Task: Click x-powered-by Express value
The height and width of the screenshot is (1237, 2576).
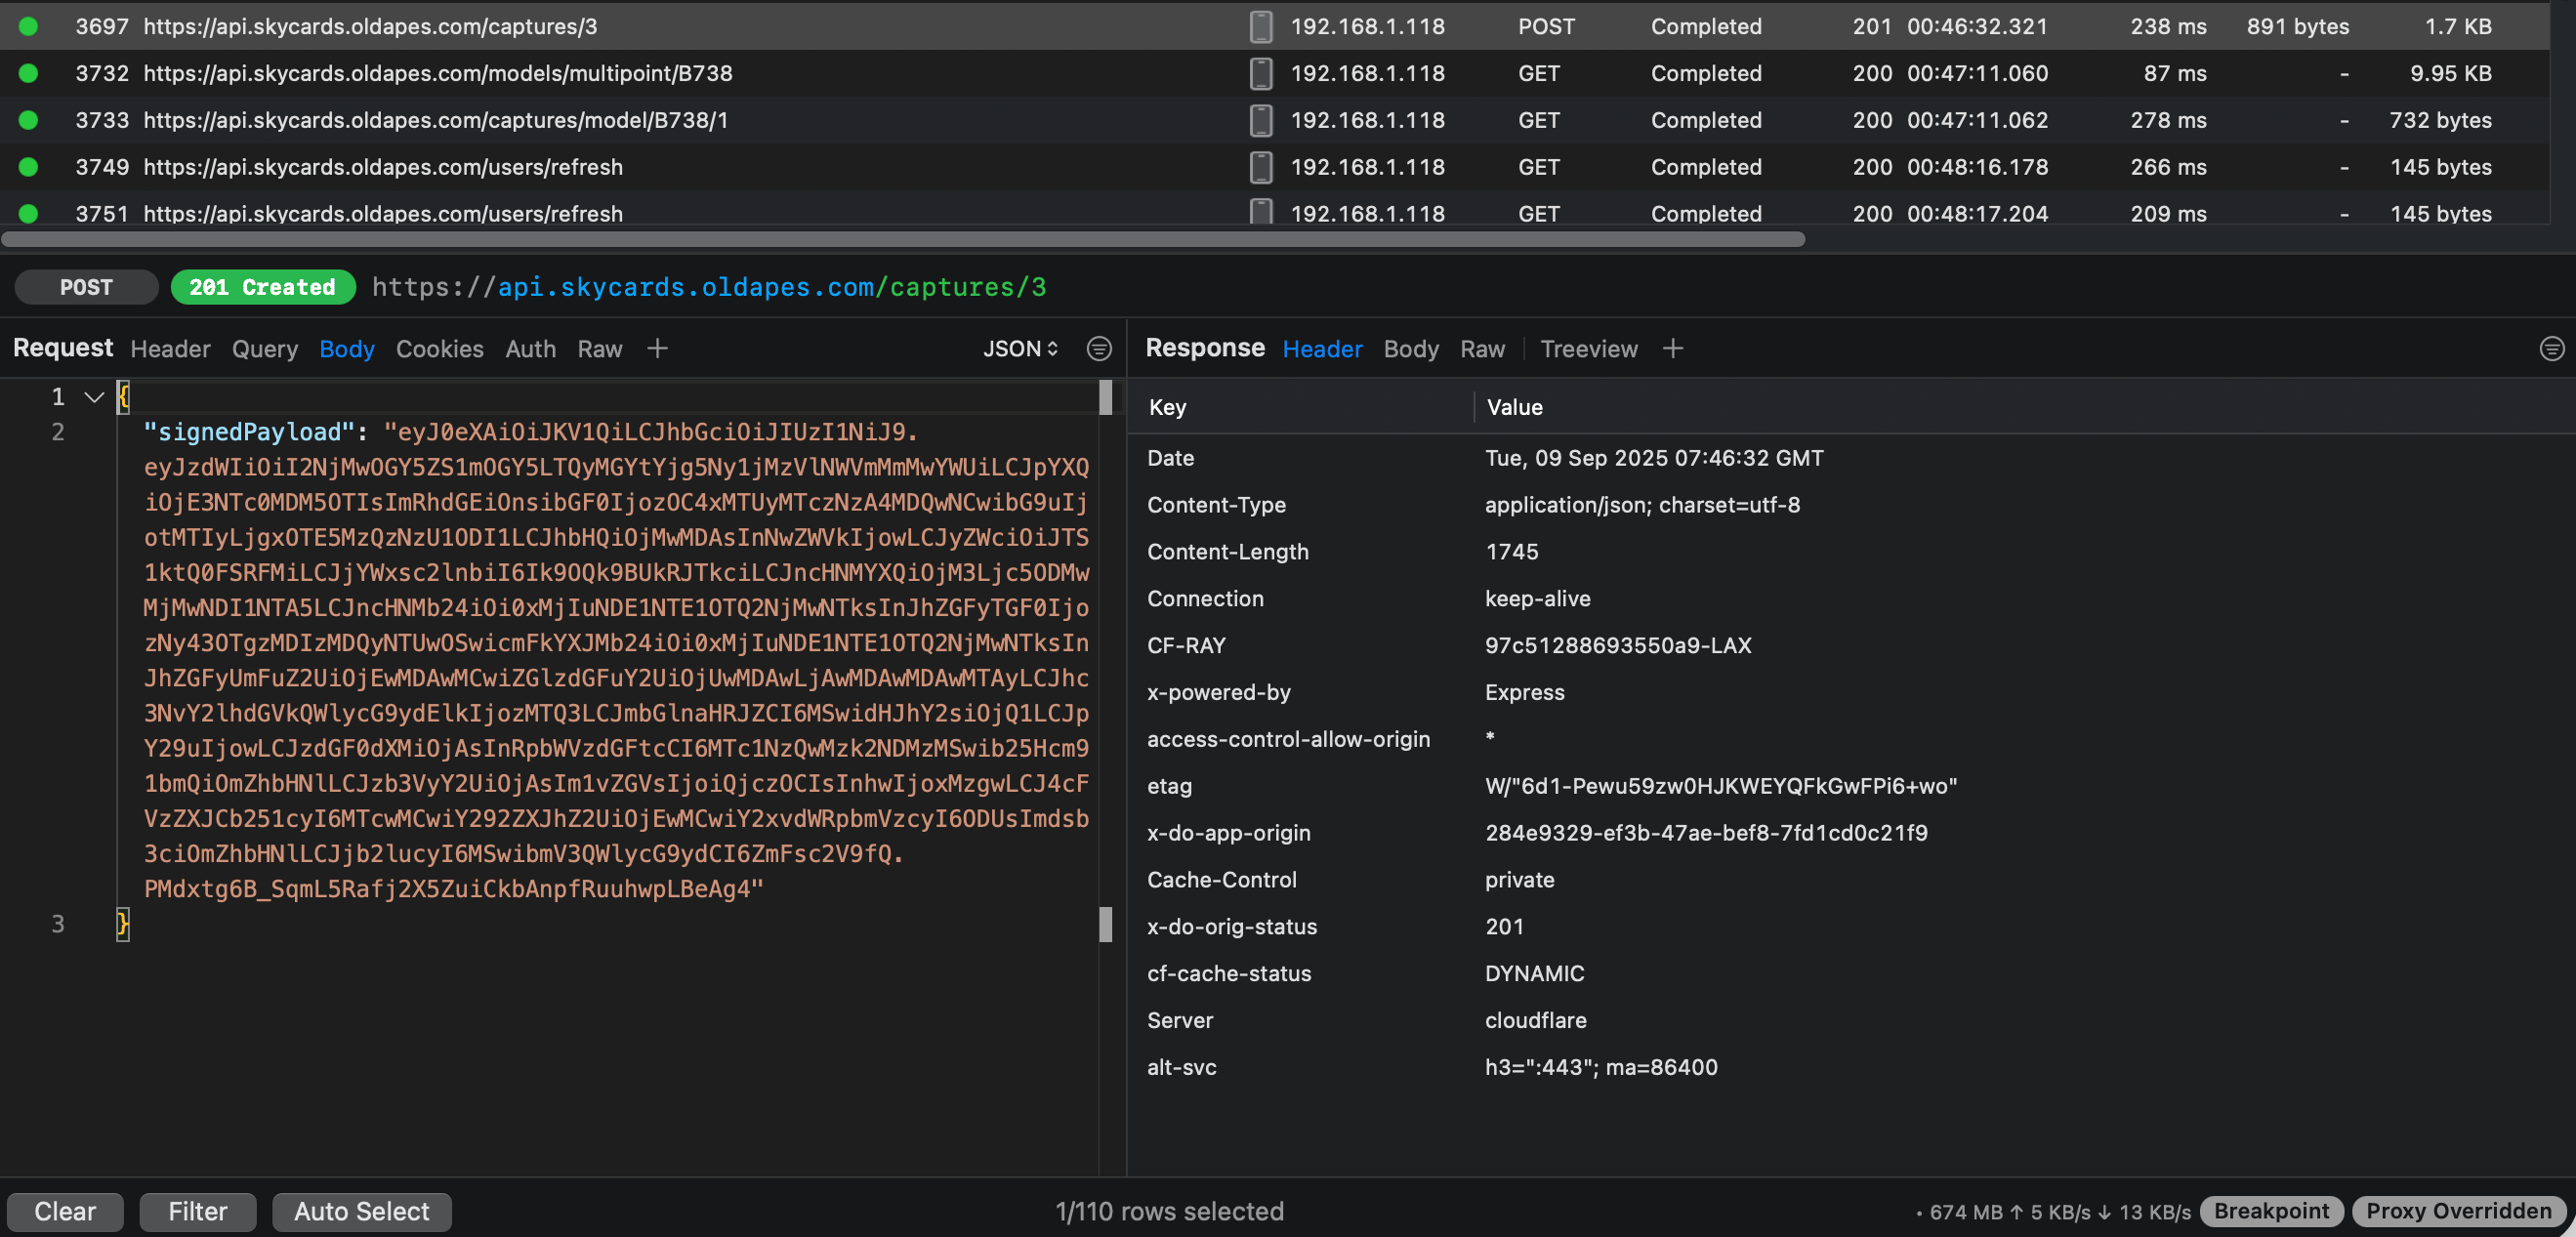Action: pos(1524,693)
